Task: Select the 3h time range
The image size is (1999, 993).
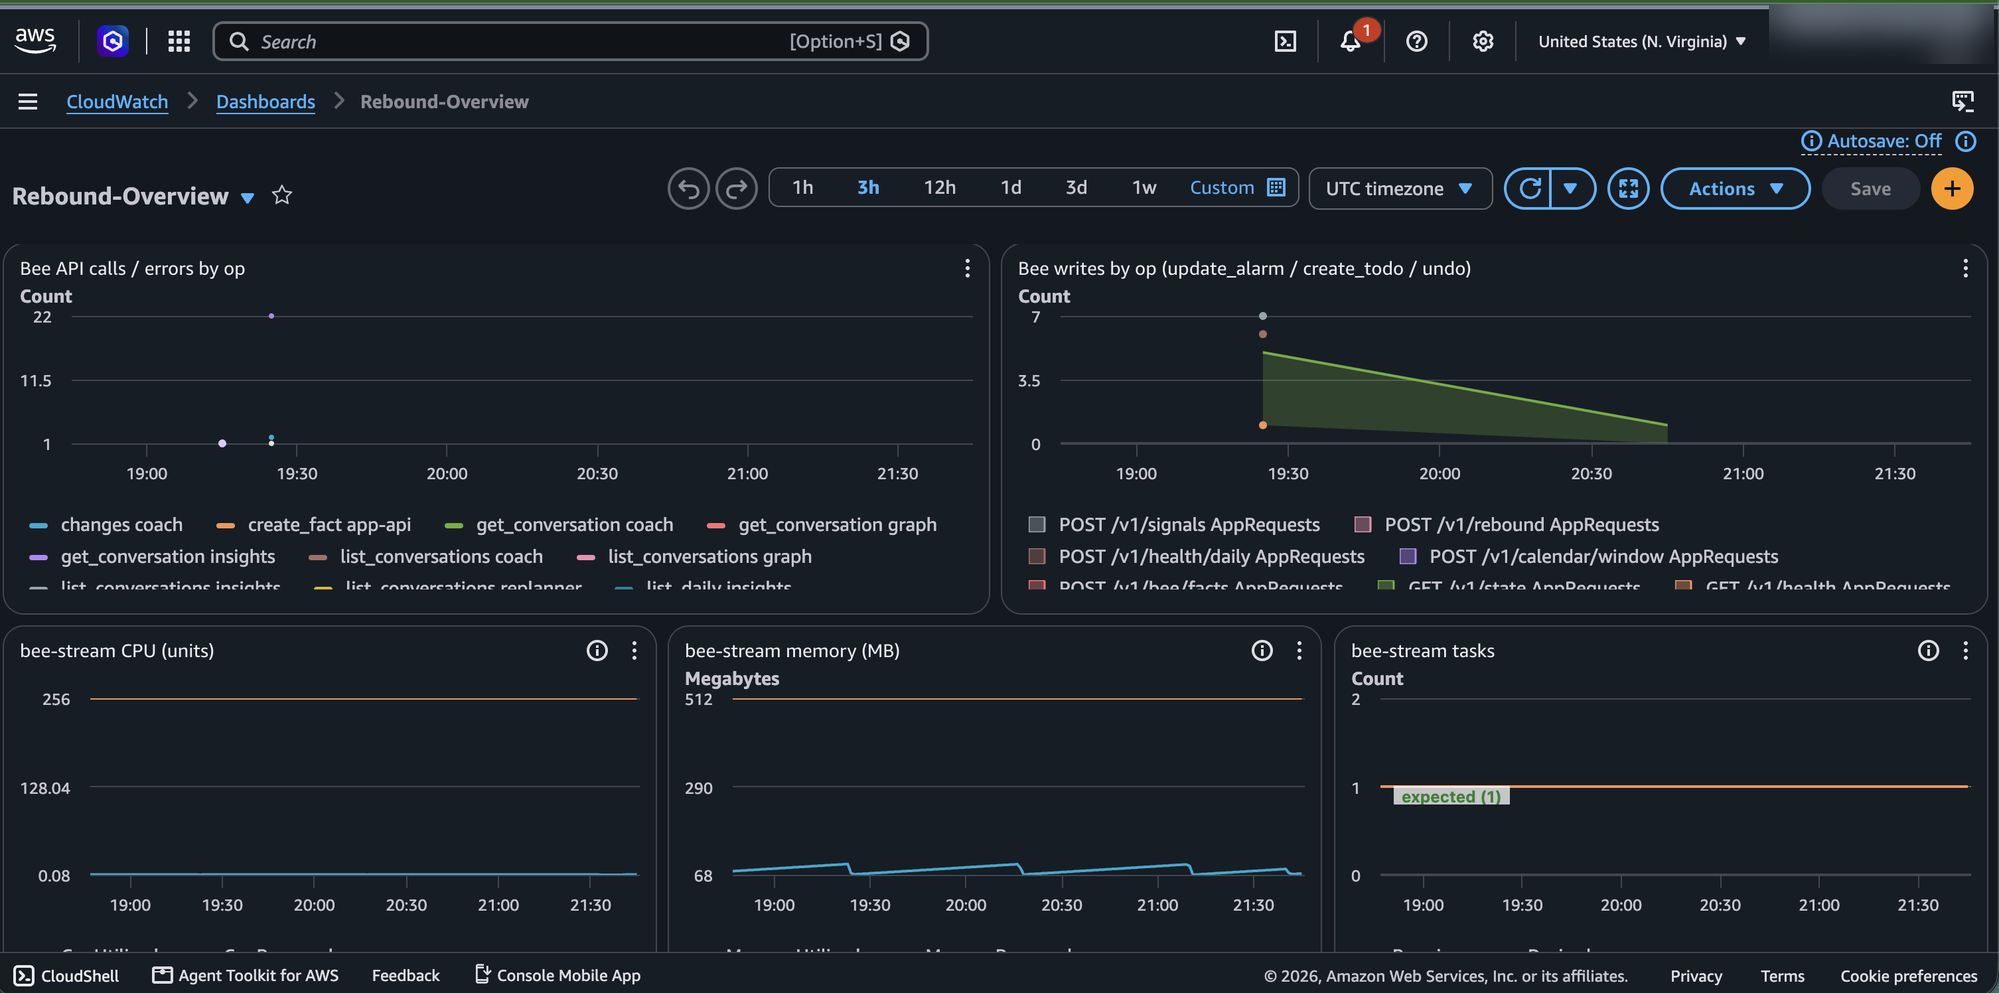Action: (x=868, y=187)
